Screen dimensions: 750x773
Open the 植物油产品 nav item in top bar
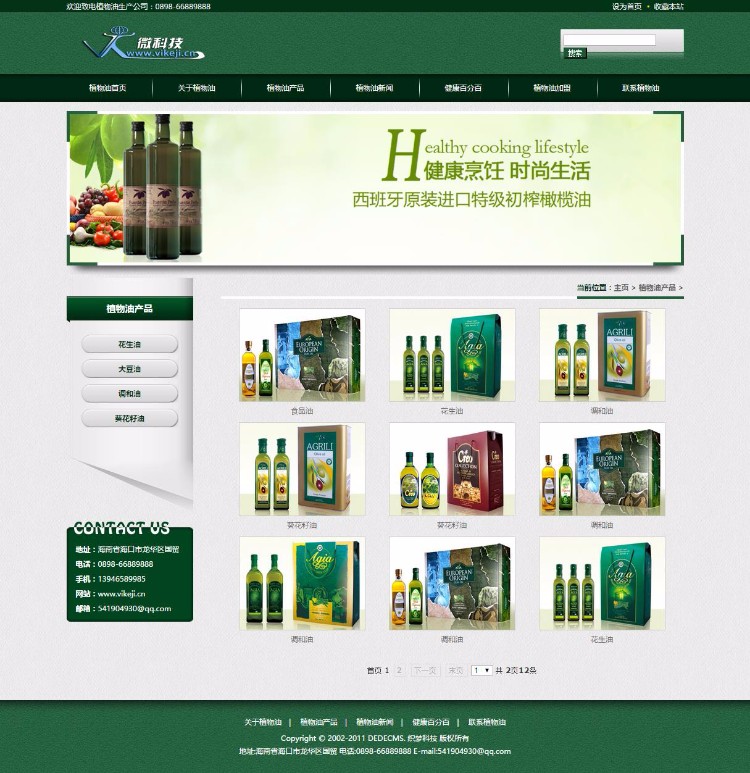(286, 88)
